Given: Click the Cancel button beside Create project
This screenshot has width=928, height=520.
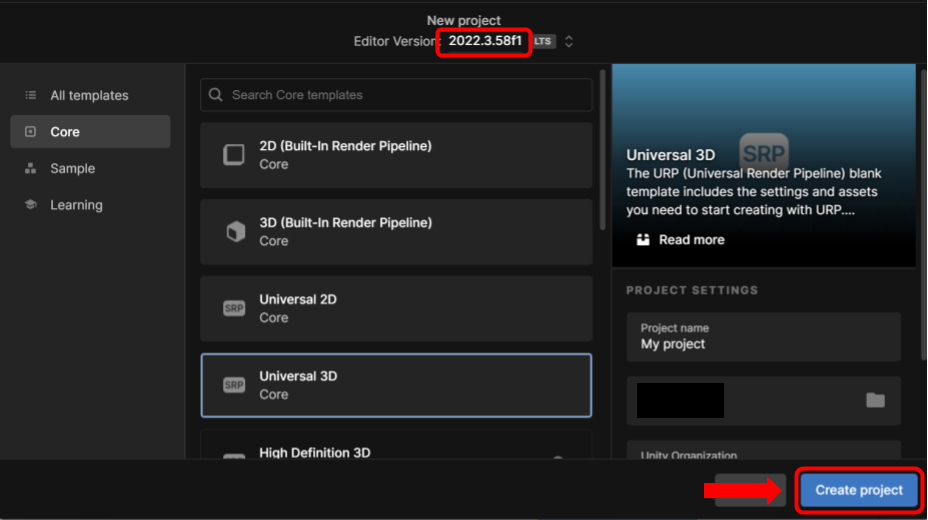Looking at the screenshot, I should pos(750,490).
